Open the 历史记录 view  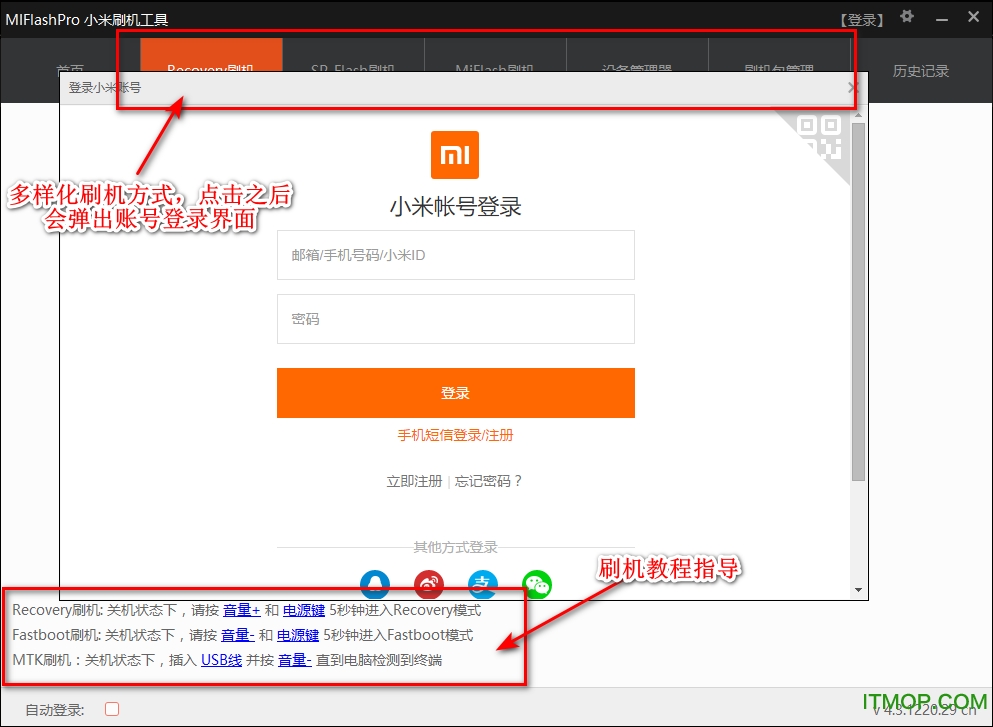920,71
